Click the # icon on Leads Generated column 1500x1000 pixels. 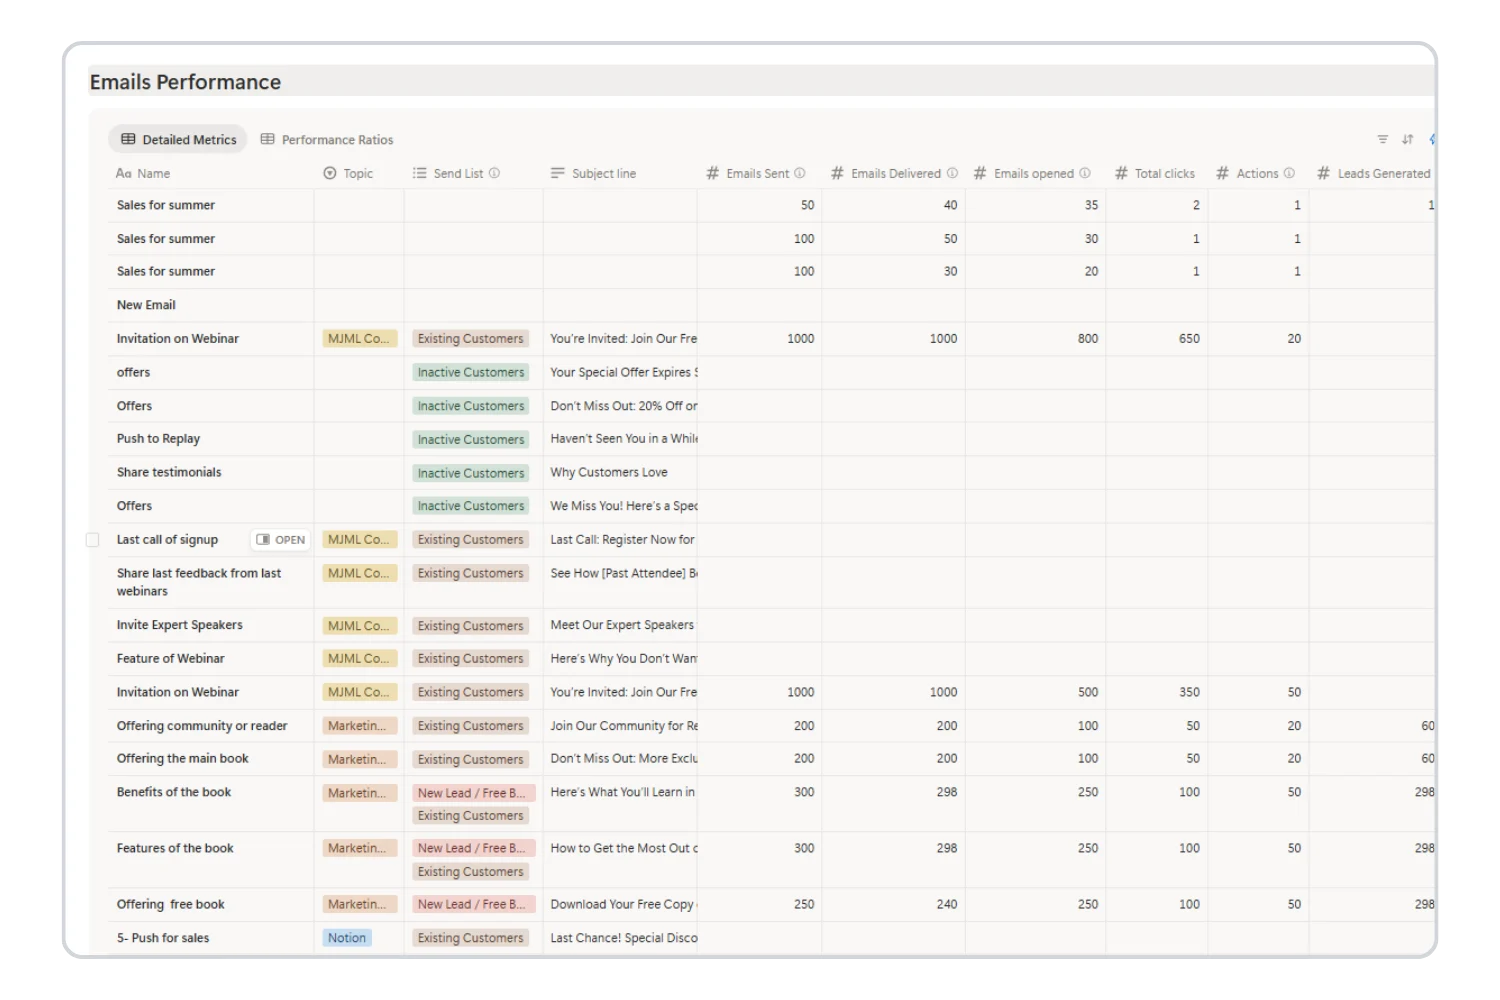point(1323,173)
